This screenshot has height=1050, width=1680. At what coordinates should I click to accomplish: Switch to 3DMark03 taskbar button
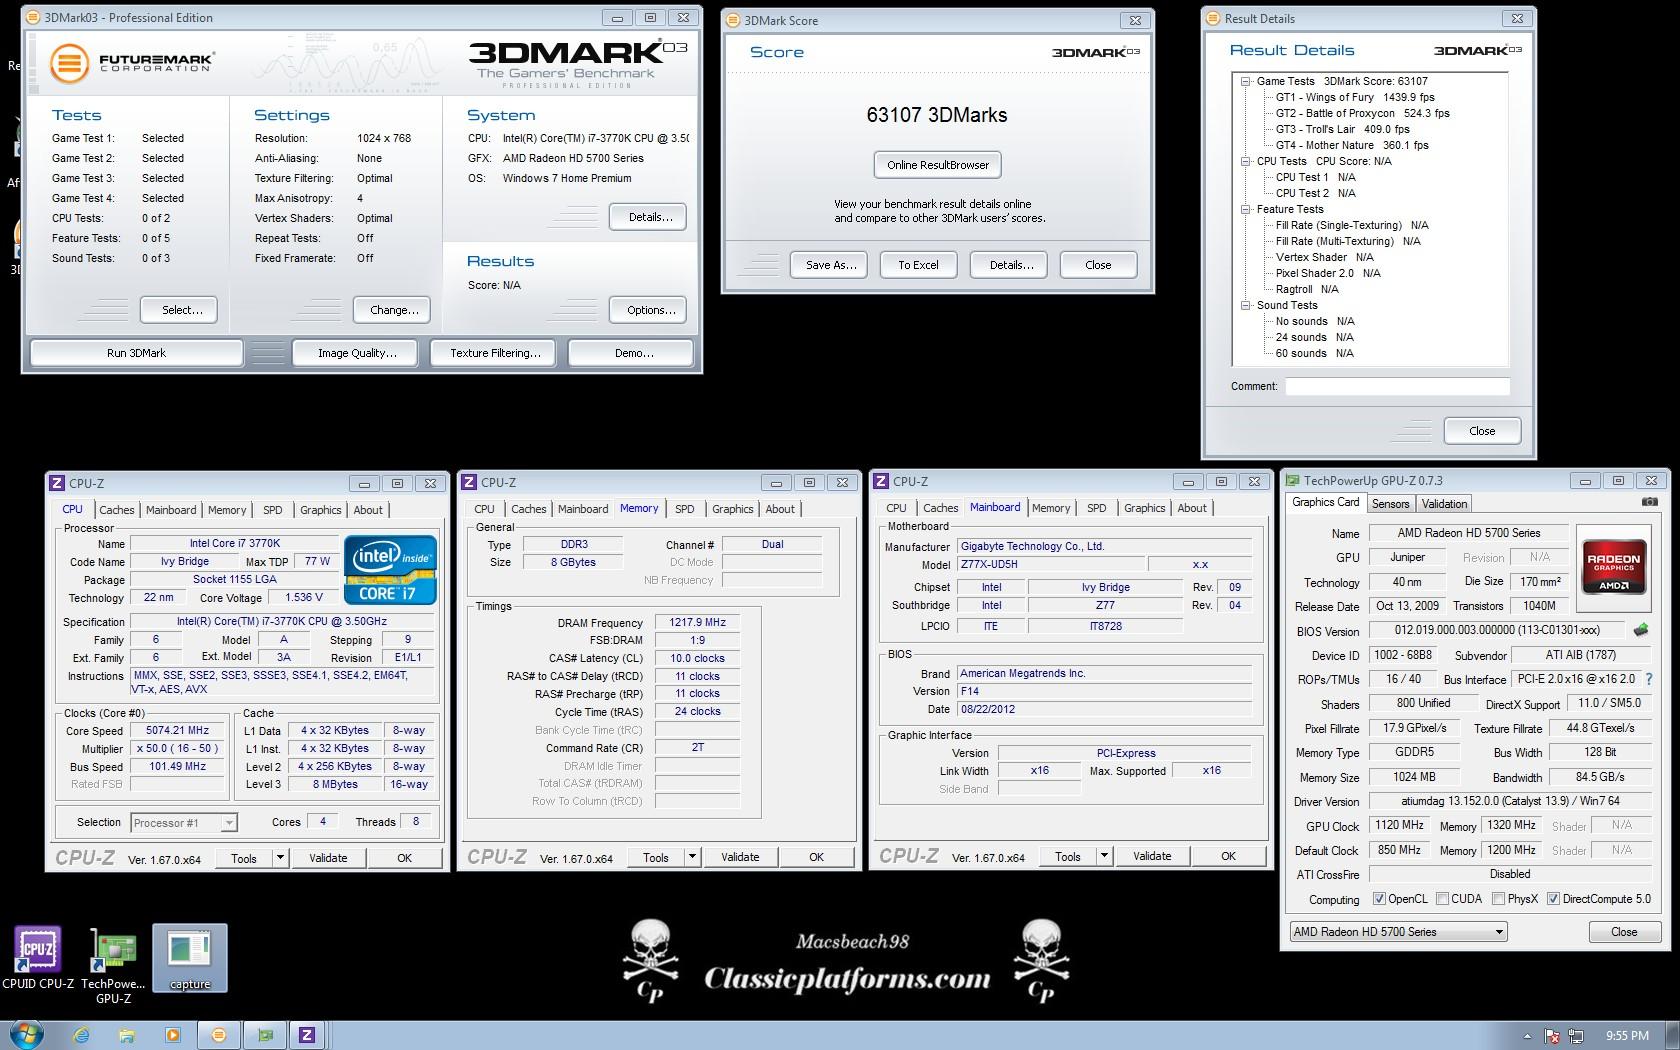(219, 1035)
